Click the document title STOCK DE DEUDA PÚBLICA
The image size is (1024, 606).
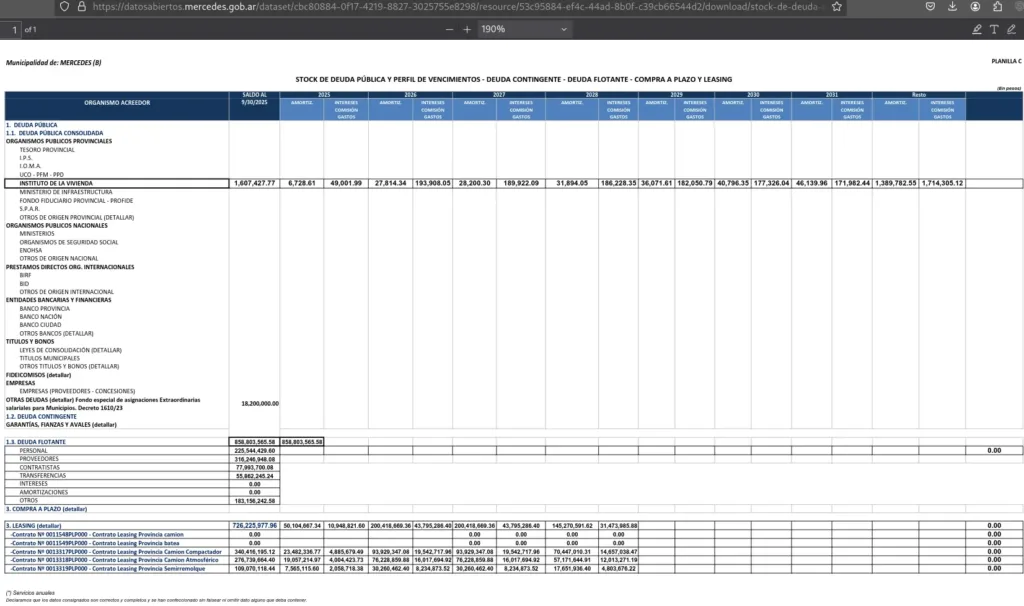(513, 79)
